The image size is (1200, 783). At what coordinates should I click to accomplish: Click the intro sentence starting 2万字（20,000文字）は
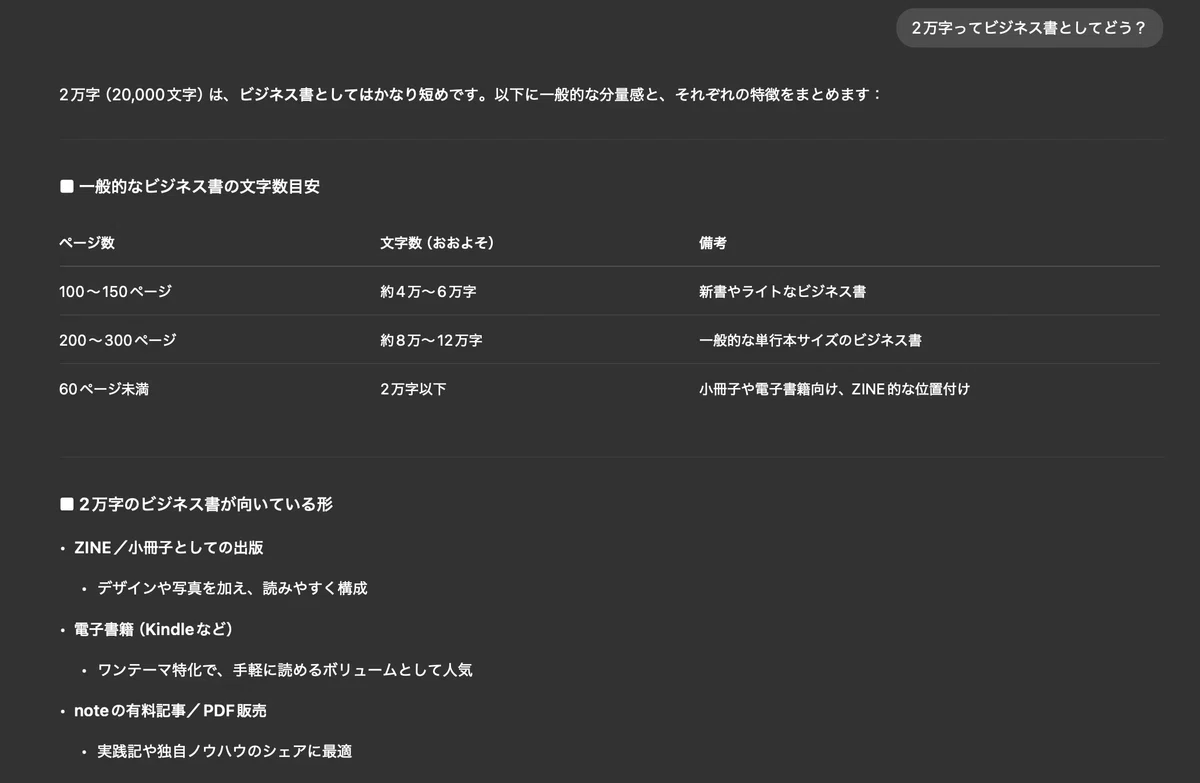click(471, 95)
